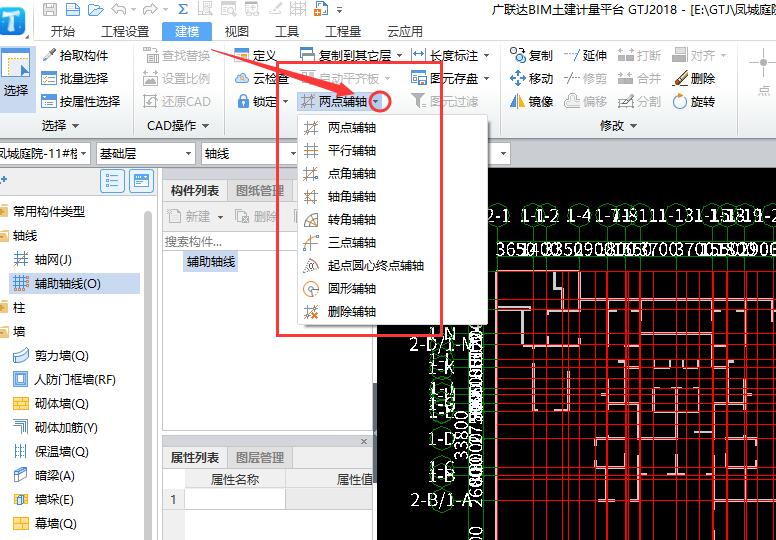Select 辅助轴线 item in component list
This screenshot has width=776, height=540.
pyautogui.click(x=211, y=262)
